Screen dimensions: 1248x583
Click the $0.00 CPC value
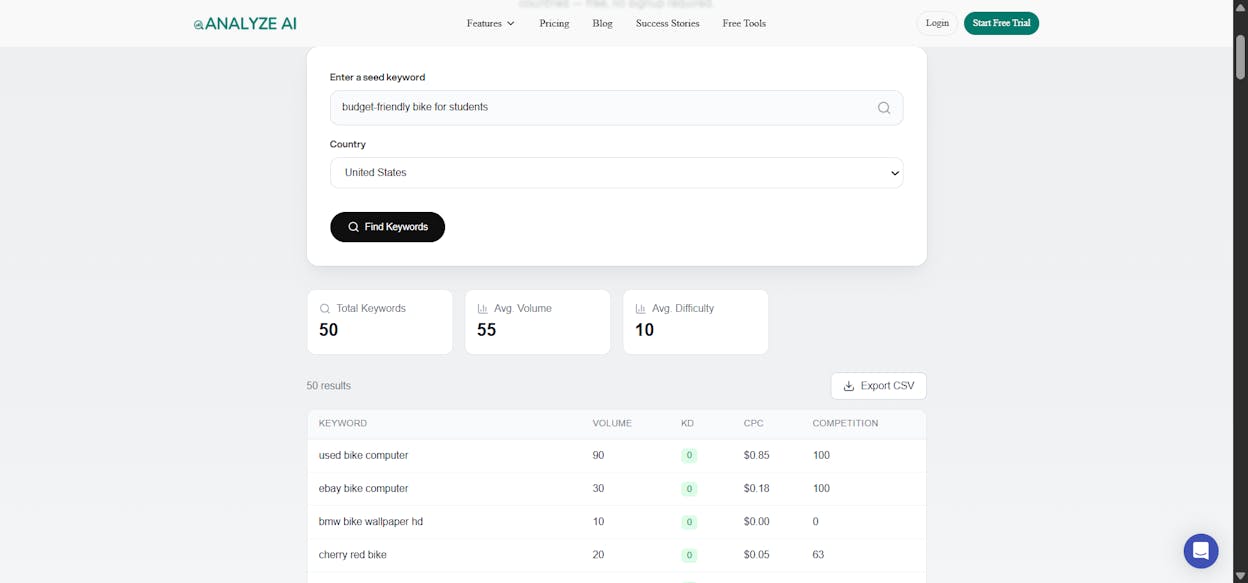(756, 521)
